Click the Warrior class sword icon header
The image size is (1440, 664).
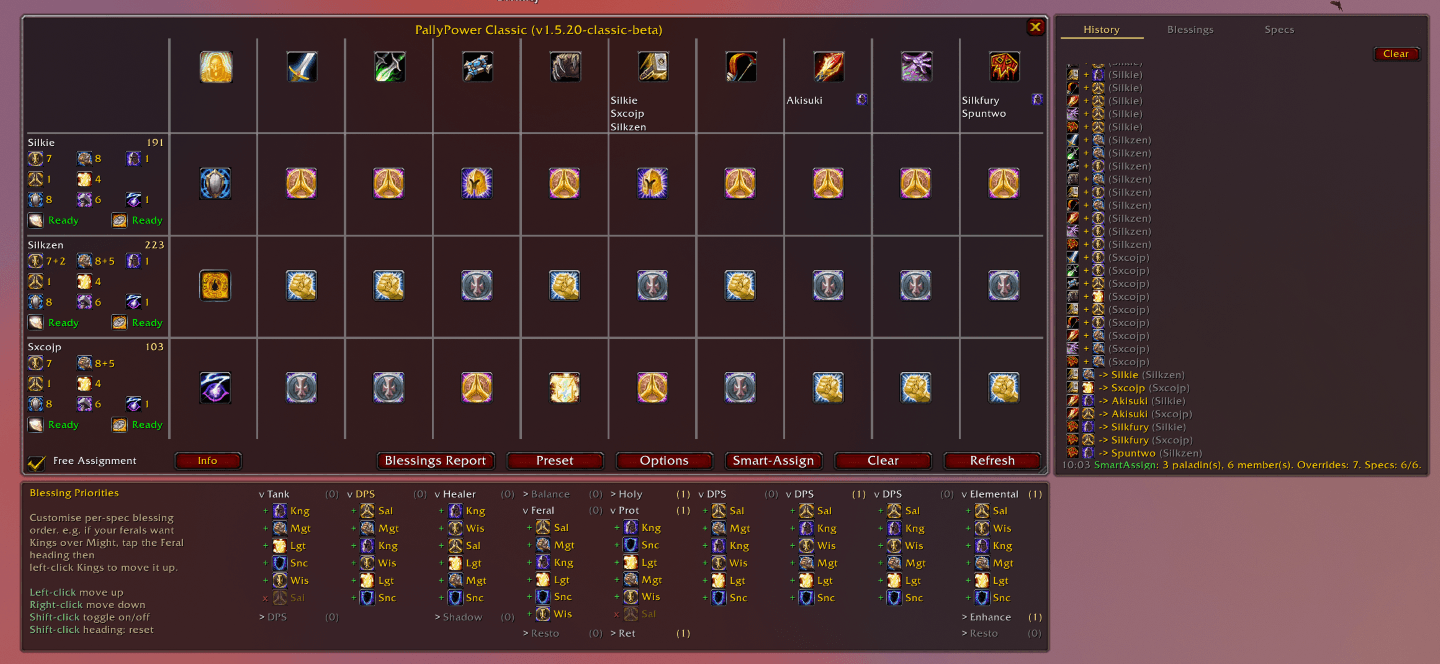click(303, 67)
